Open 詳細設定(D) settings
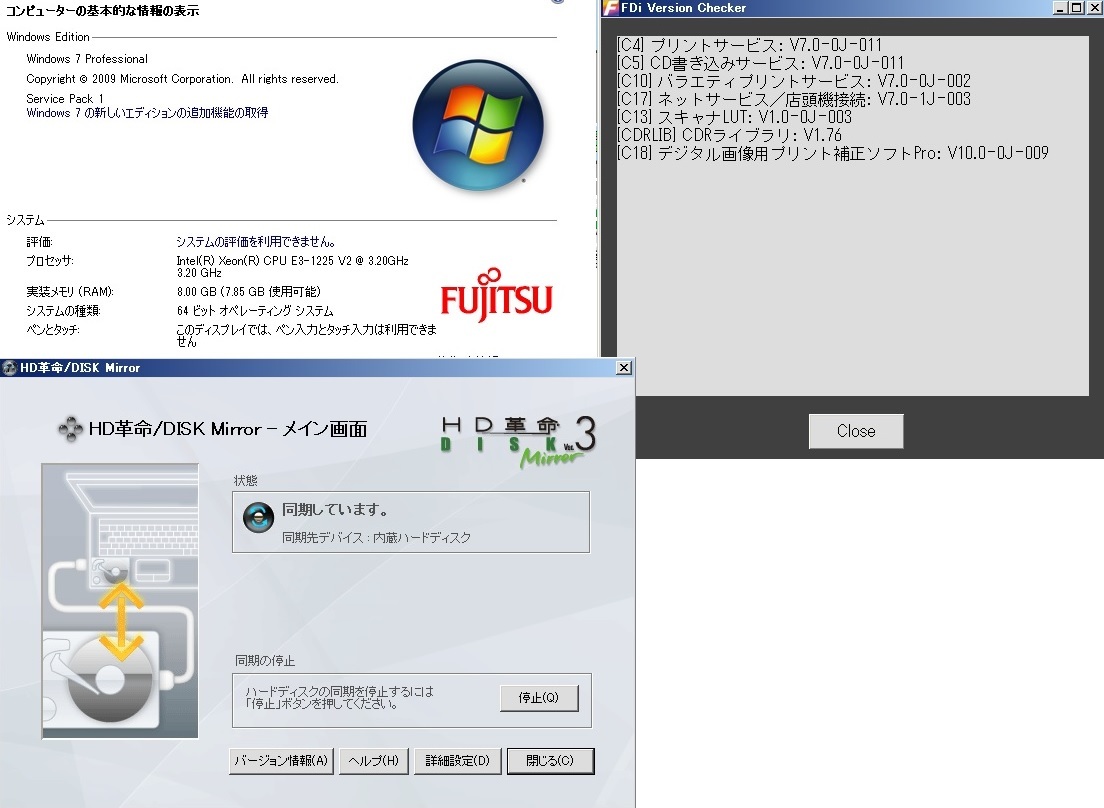 (x=458, y=761)
